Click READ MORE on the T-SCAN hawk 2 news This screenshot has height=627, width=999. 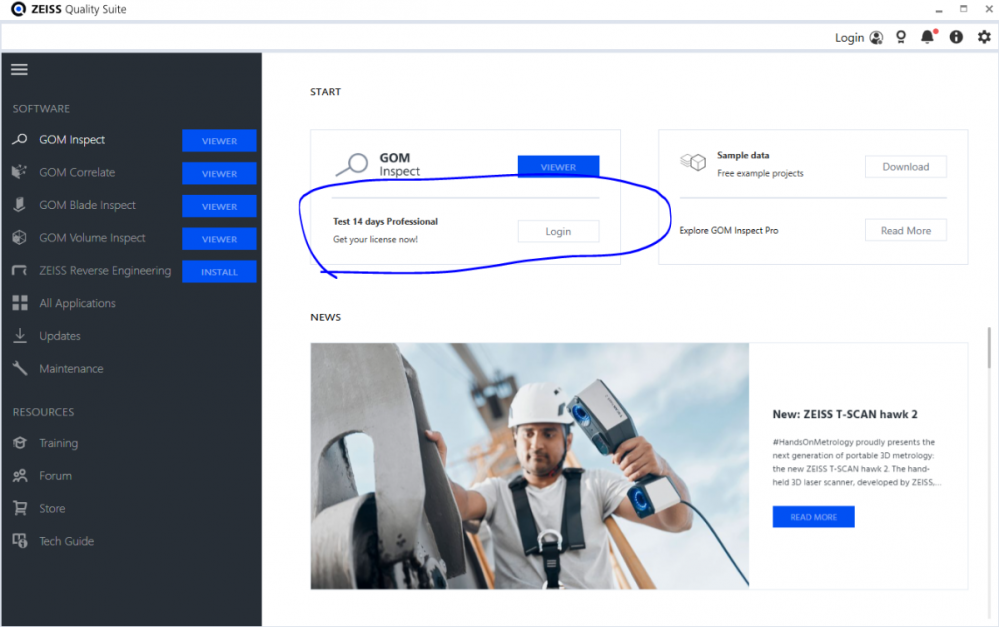(813, 517)
